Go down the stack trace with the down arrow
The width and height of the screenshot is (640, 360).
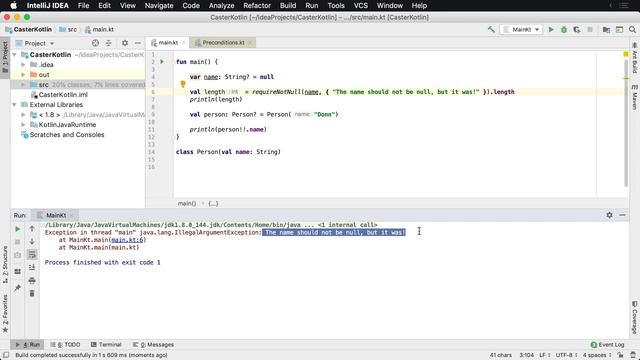(x=32, y=242)
